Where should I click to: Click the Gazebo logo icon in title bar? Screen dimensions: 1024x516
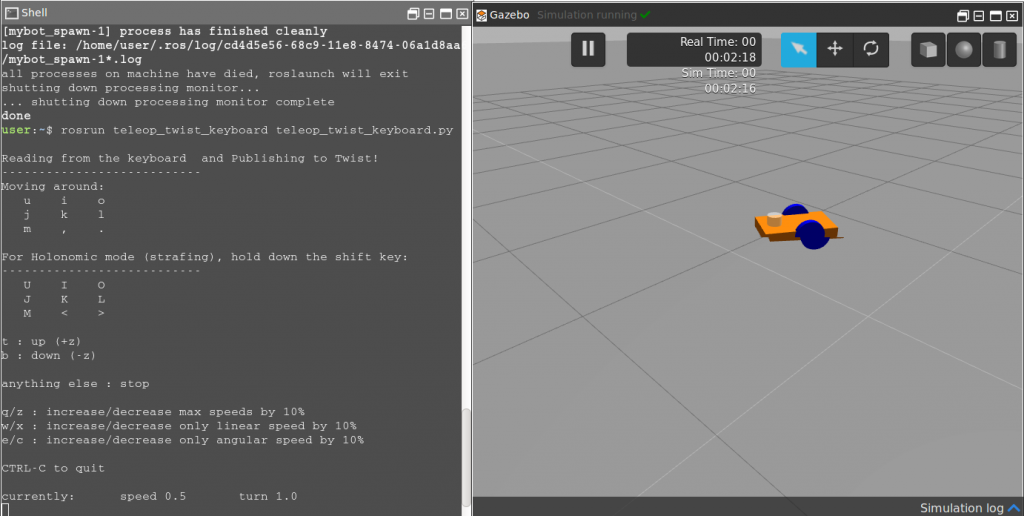tap(481, 15)
